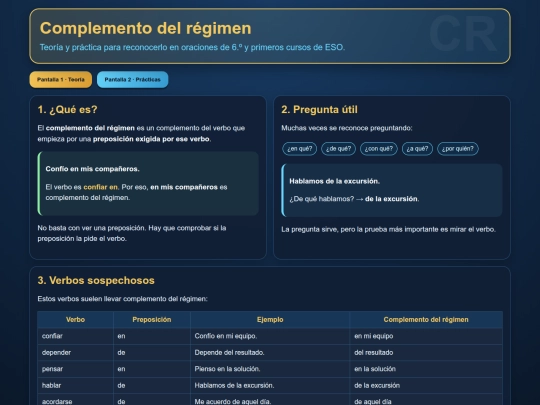The height and width of the screenshot is (405, 540).
Task: Click the Estos verbos suelen llevar intro line
Action: [123, 299]
